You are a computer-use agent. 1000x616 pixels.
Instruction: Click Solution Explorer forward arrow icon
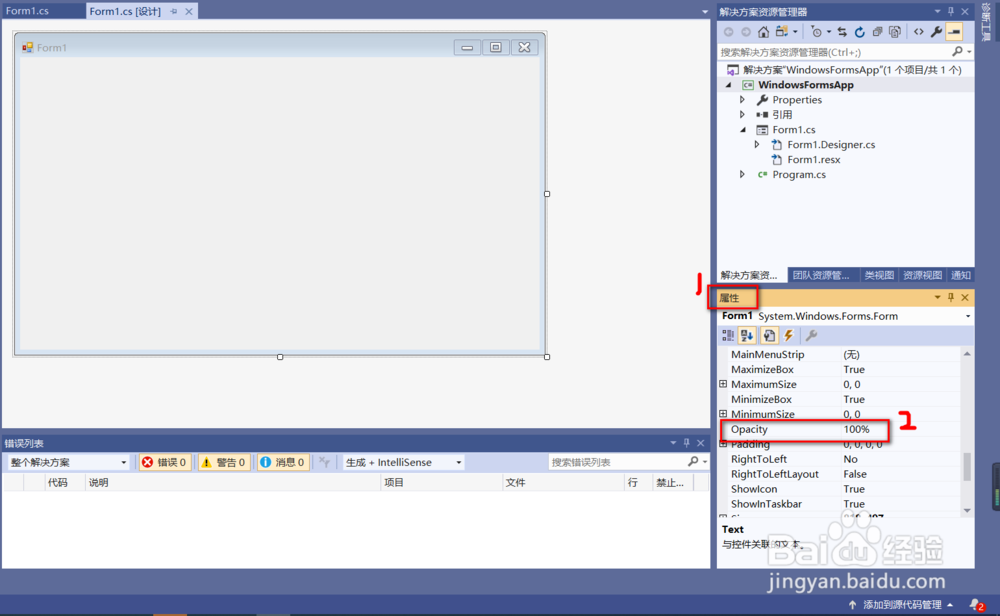[746, 32]
